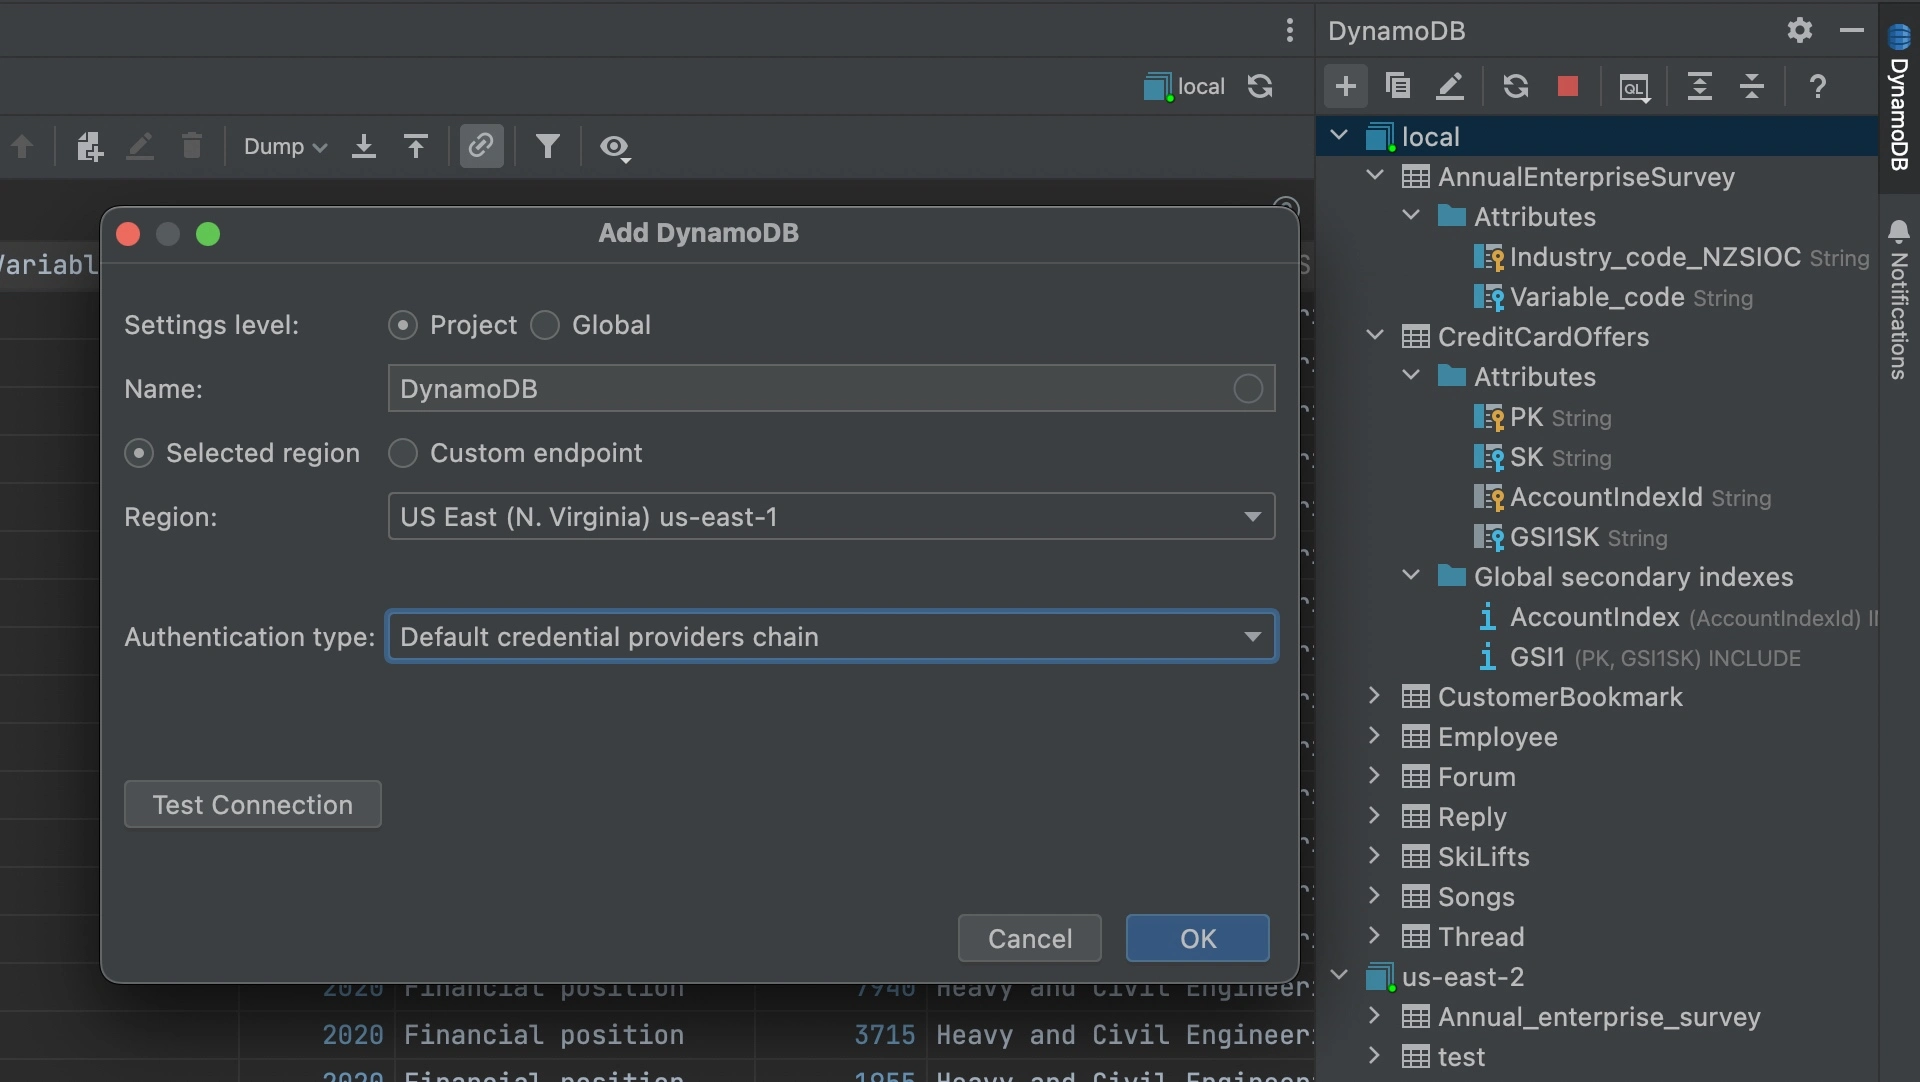1920x1082 pixels.
Task: Collapse the AnnualEnterpriseSurvey table node
Action: pyautogui.click(x=1375, y=176)
